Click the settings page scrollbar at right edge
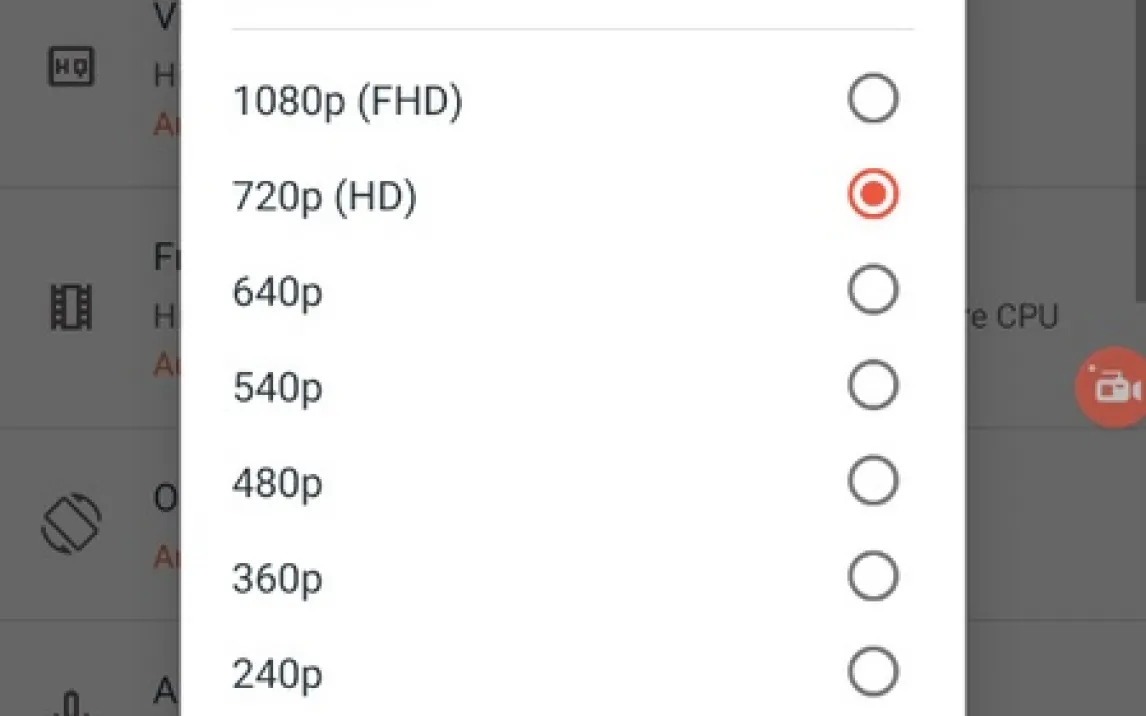Image resolution: width=1146 pixels, height=716 pixels. pos(1141,150)
